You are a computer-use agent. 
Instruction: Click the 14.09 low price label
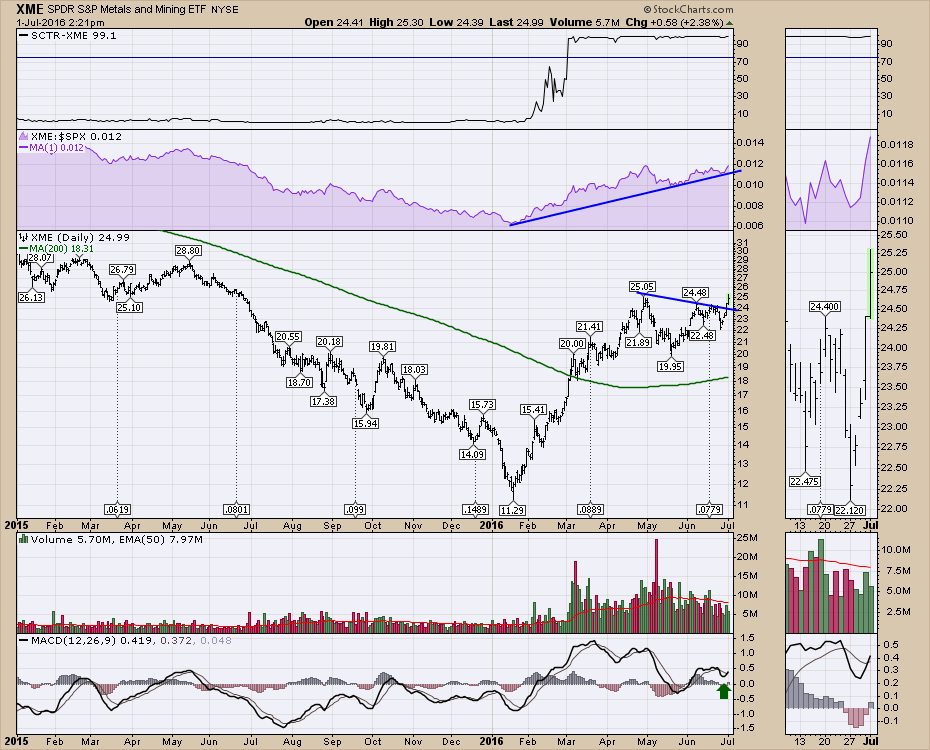click(x=472, y=454)
